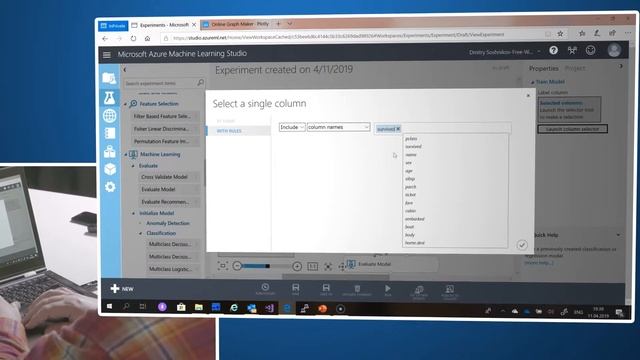Click the actual size 1:1 icon
This screenshot has width=640, height=360.
tap(312, 267)
